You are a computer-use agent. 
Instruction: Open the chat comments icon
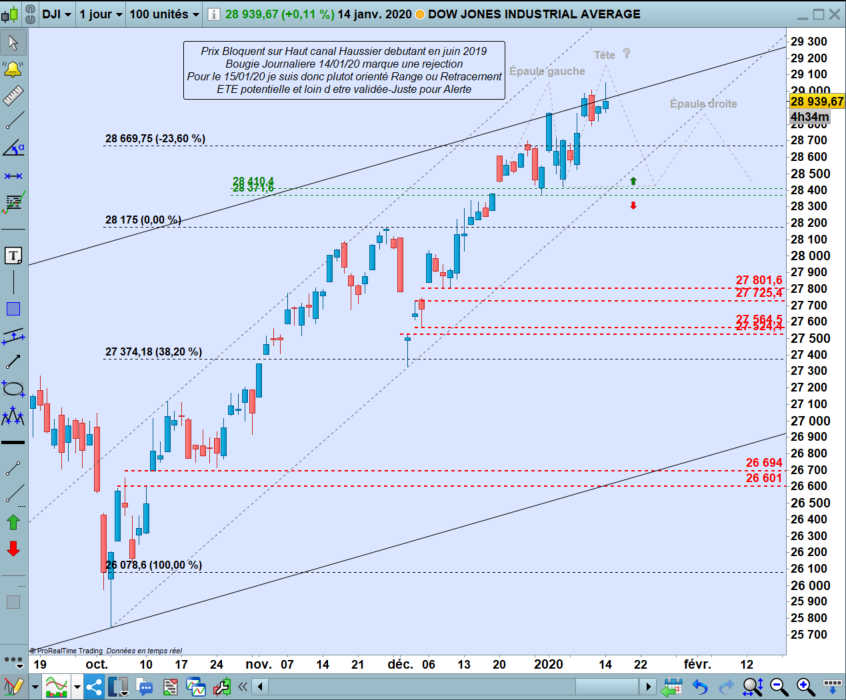(x=145, y=688)
